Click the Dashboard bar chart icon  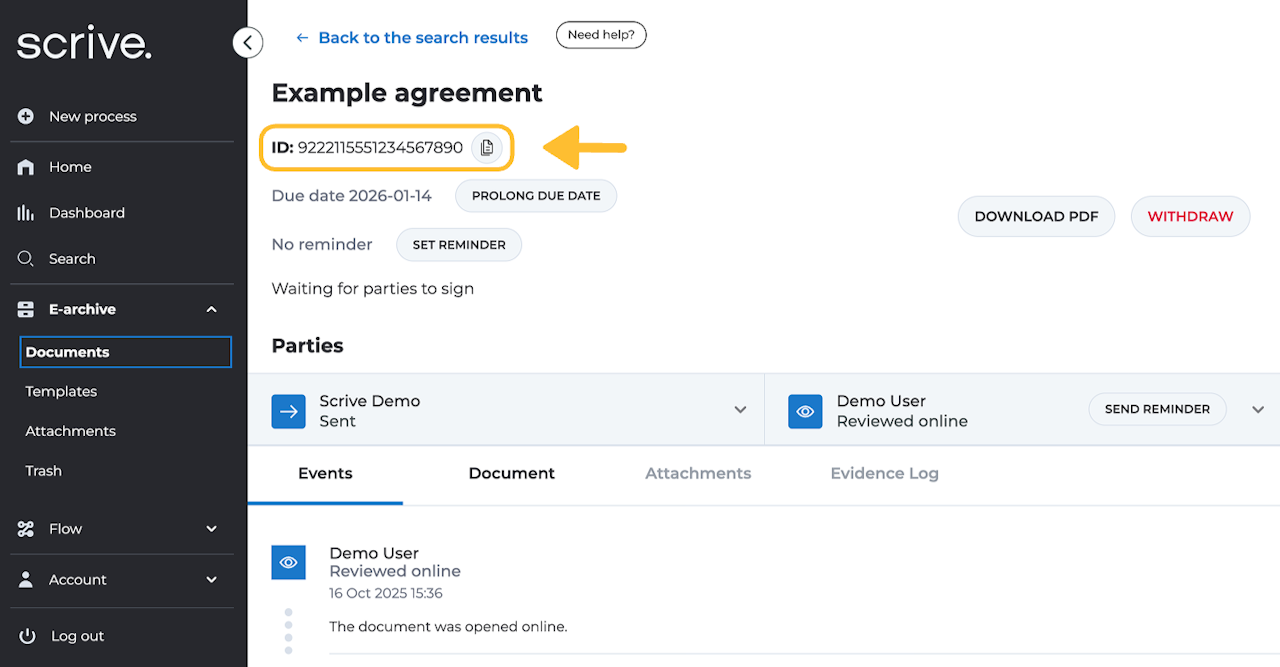[x=26, y=213]
